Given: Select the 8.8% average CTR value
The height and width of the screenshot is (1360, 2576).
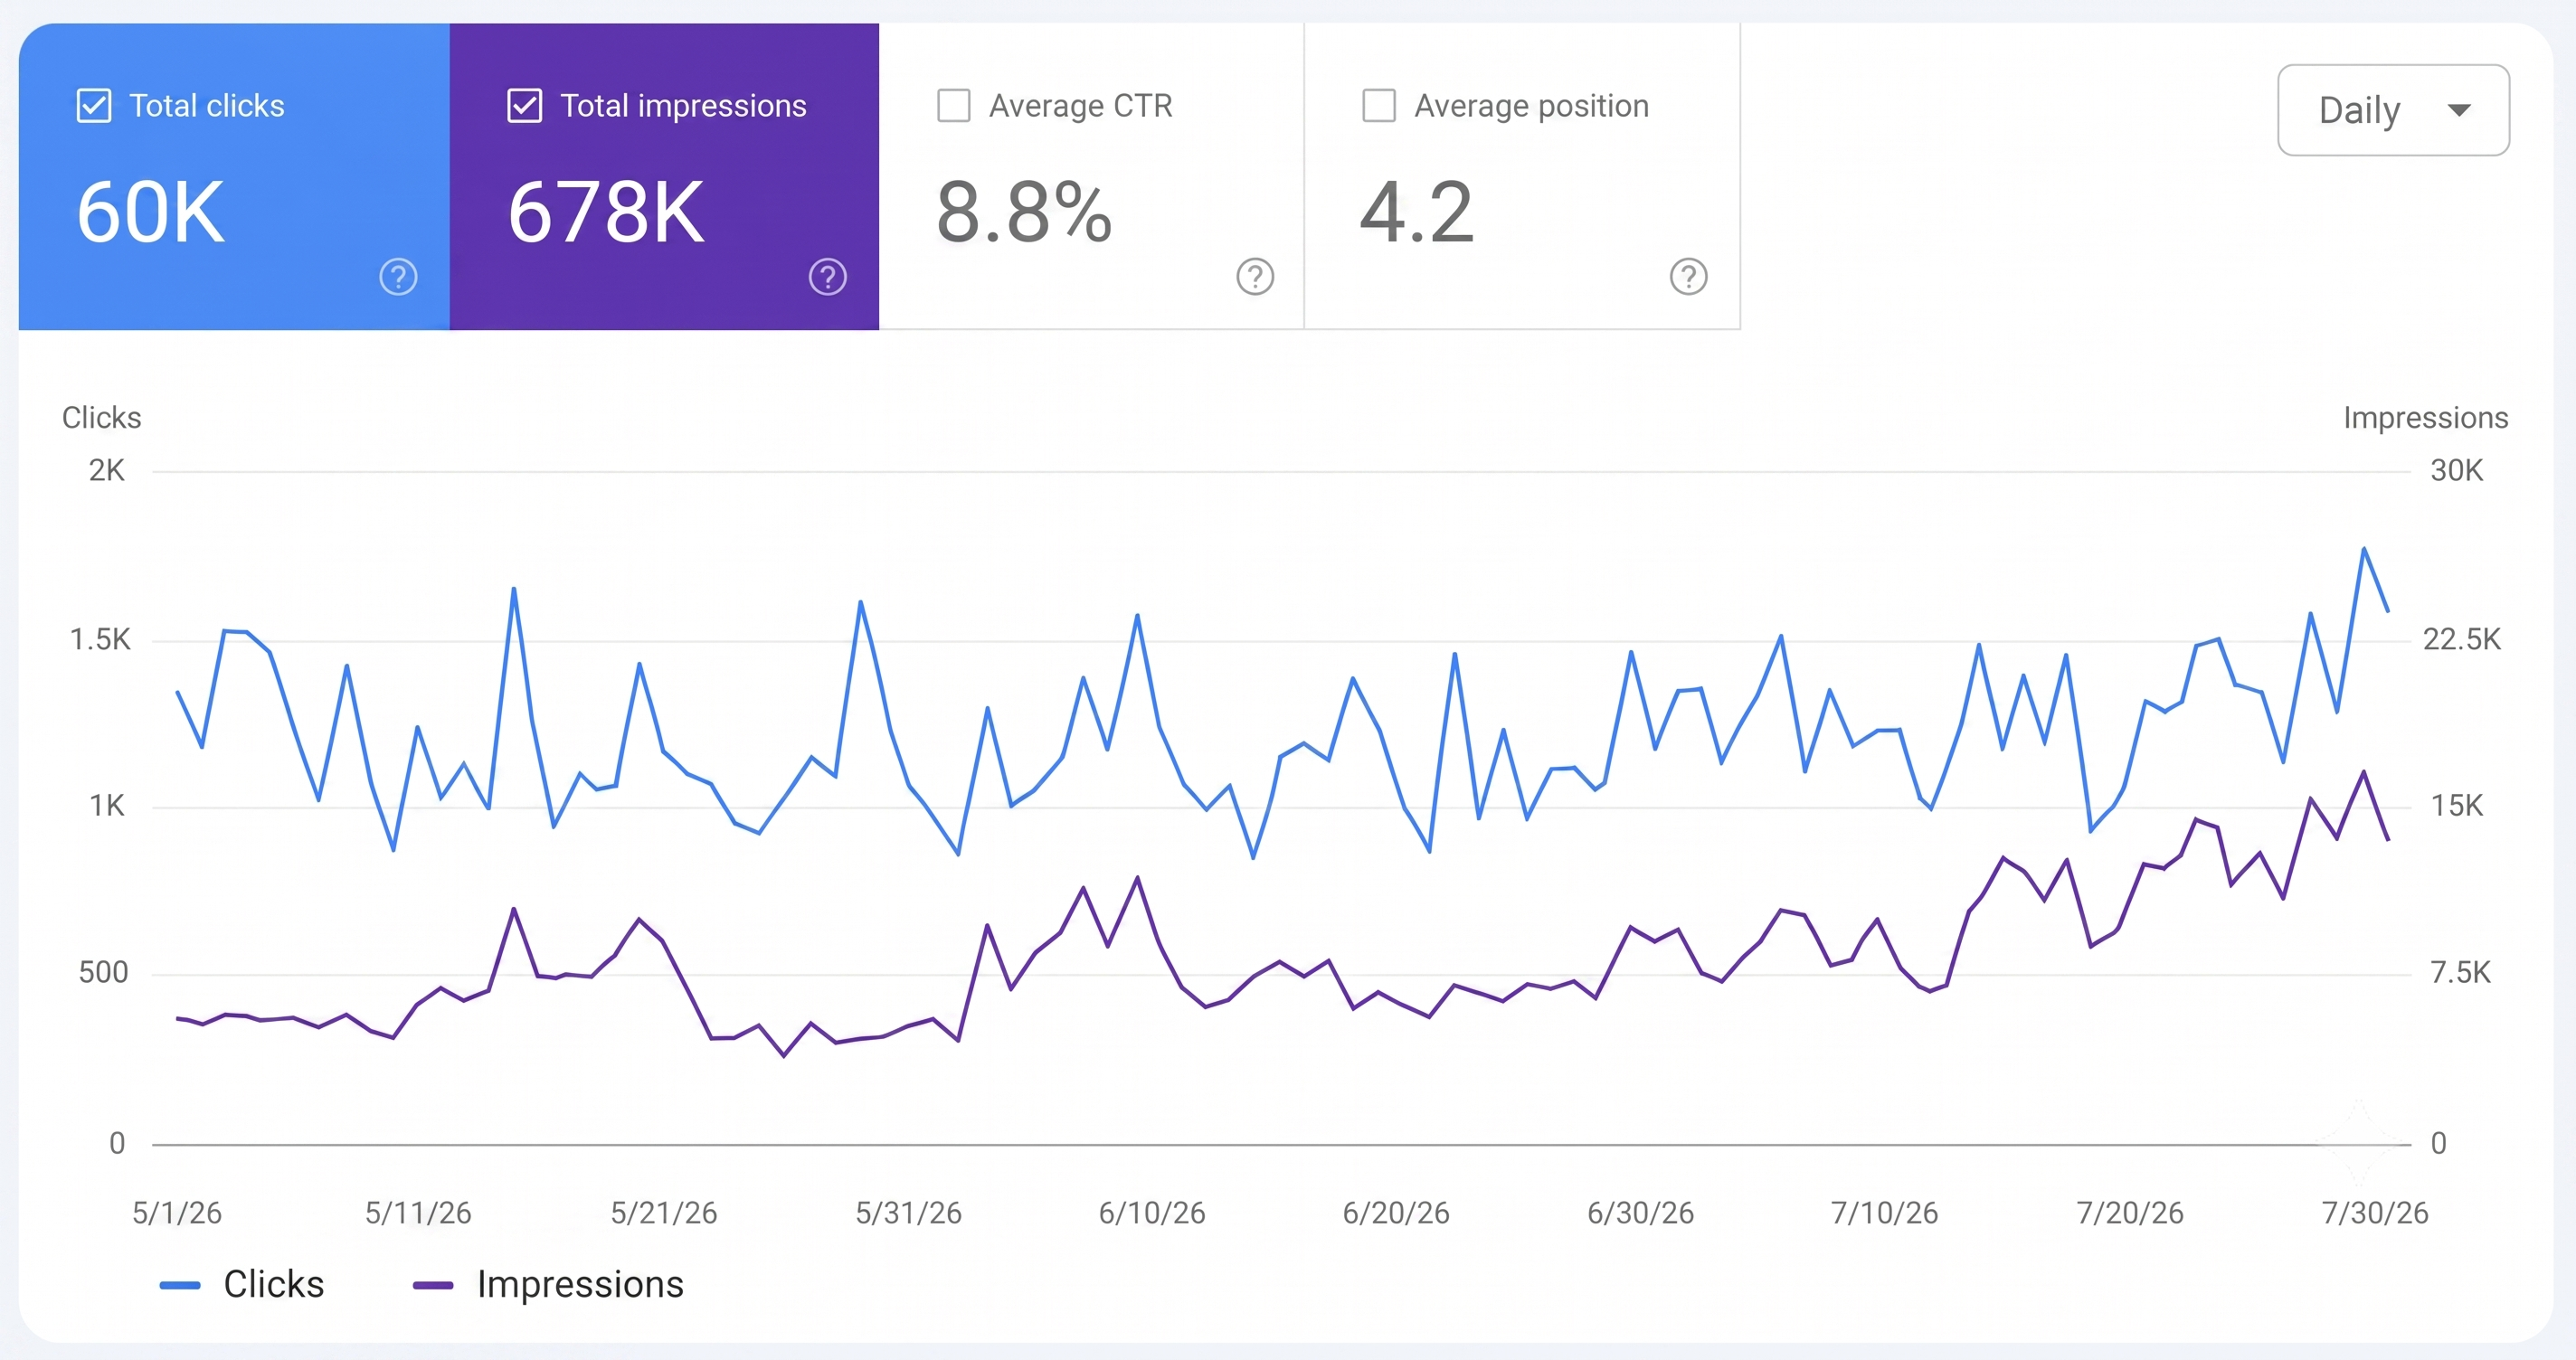Looking at the screenshot, I should (1024, 212).
